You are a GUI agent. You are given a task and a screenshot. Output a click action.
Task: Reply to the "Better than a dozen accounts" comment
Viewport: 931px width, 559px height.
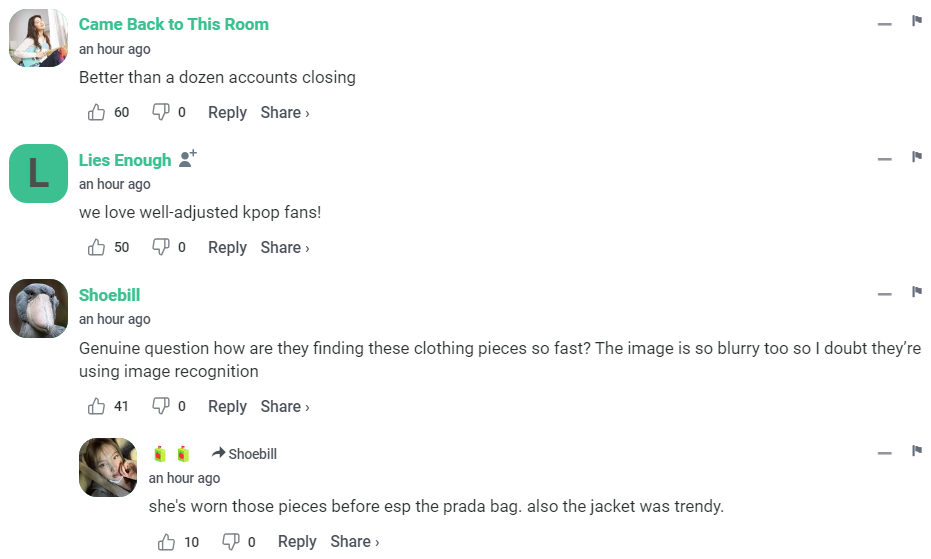[227, 113]
